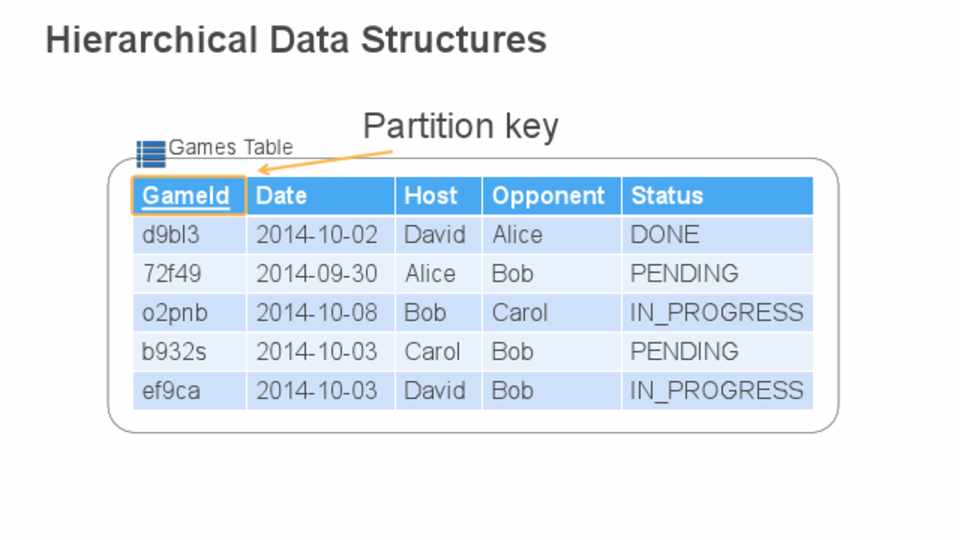Viewport: 960px width, 540px height.
Task: Click the 2014-10-02 date cell
Action: 317,235
